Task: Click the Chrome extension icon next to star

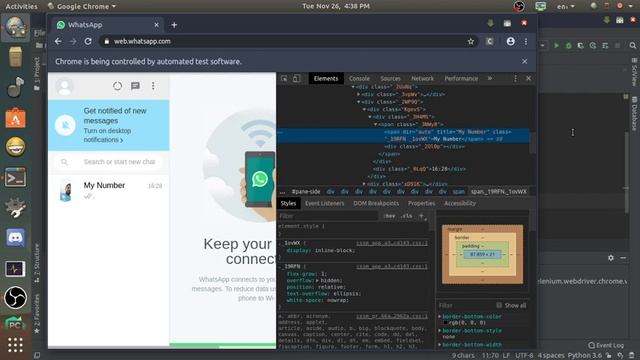Action: [489, 41]
